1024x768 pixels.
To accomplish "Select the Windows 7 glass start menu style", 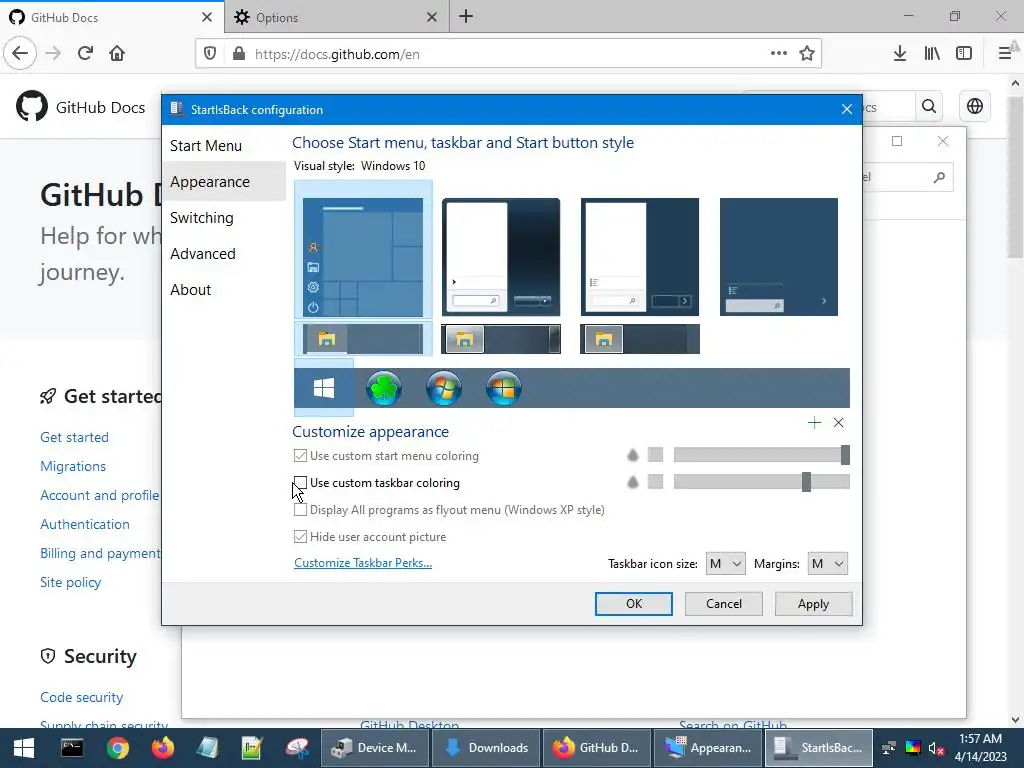I will click(501, 257).
